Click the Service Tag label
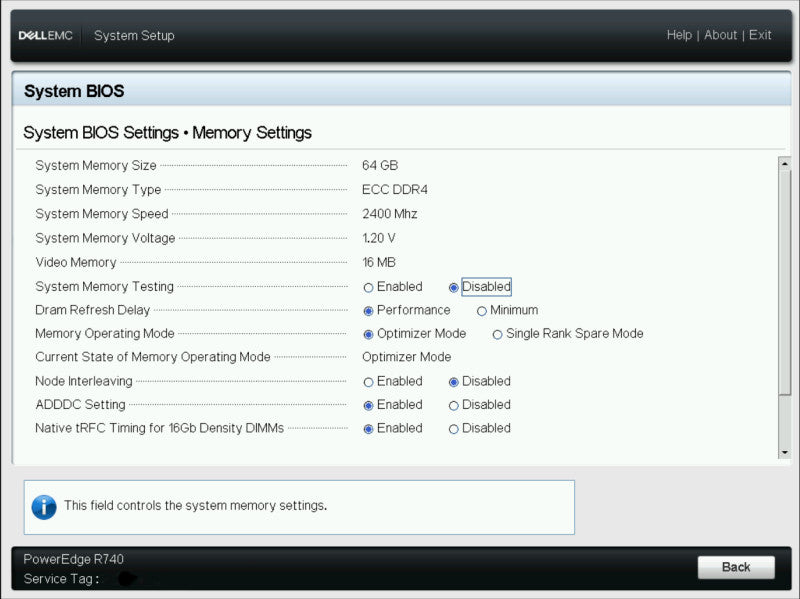 61,579
